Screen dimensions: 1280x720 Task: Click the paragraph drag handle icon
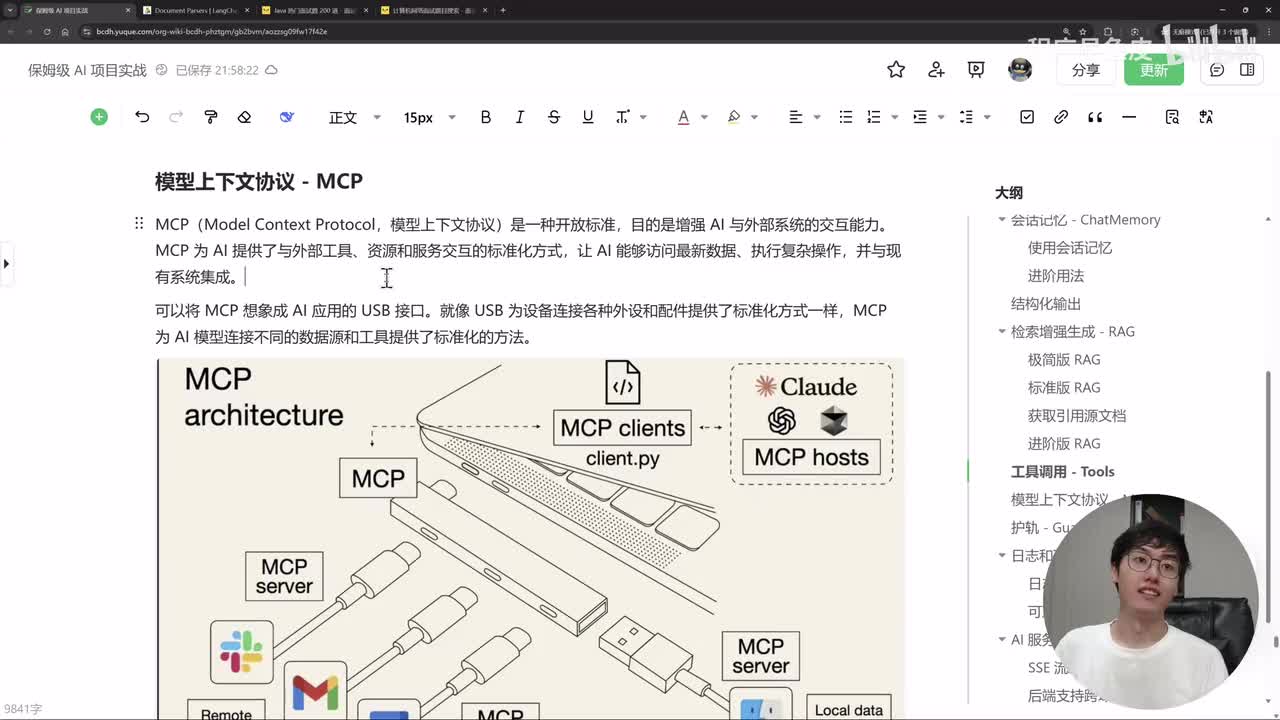coord(139,224)
